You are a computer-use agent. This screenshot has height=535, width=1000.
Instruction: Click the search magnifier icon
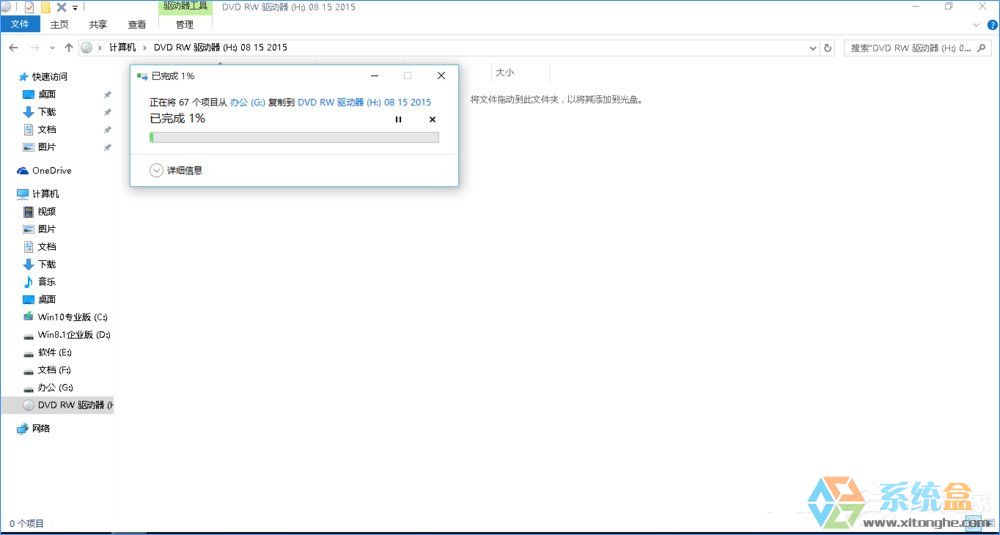click(x=982, y=48)
